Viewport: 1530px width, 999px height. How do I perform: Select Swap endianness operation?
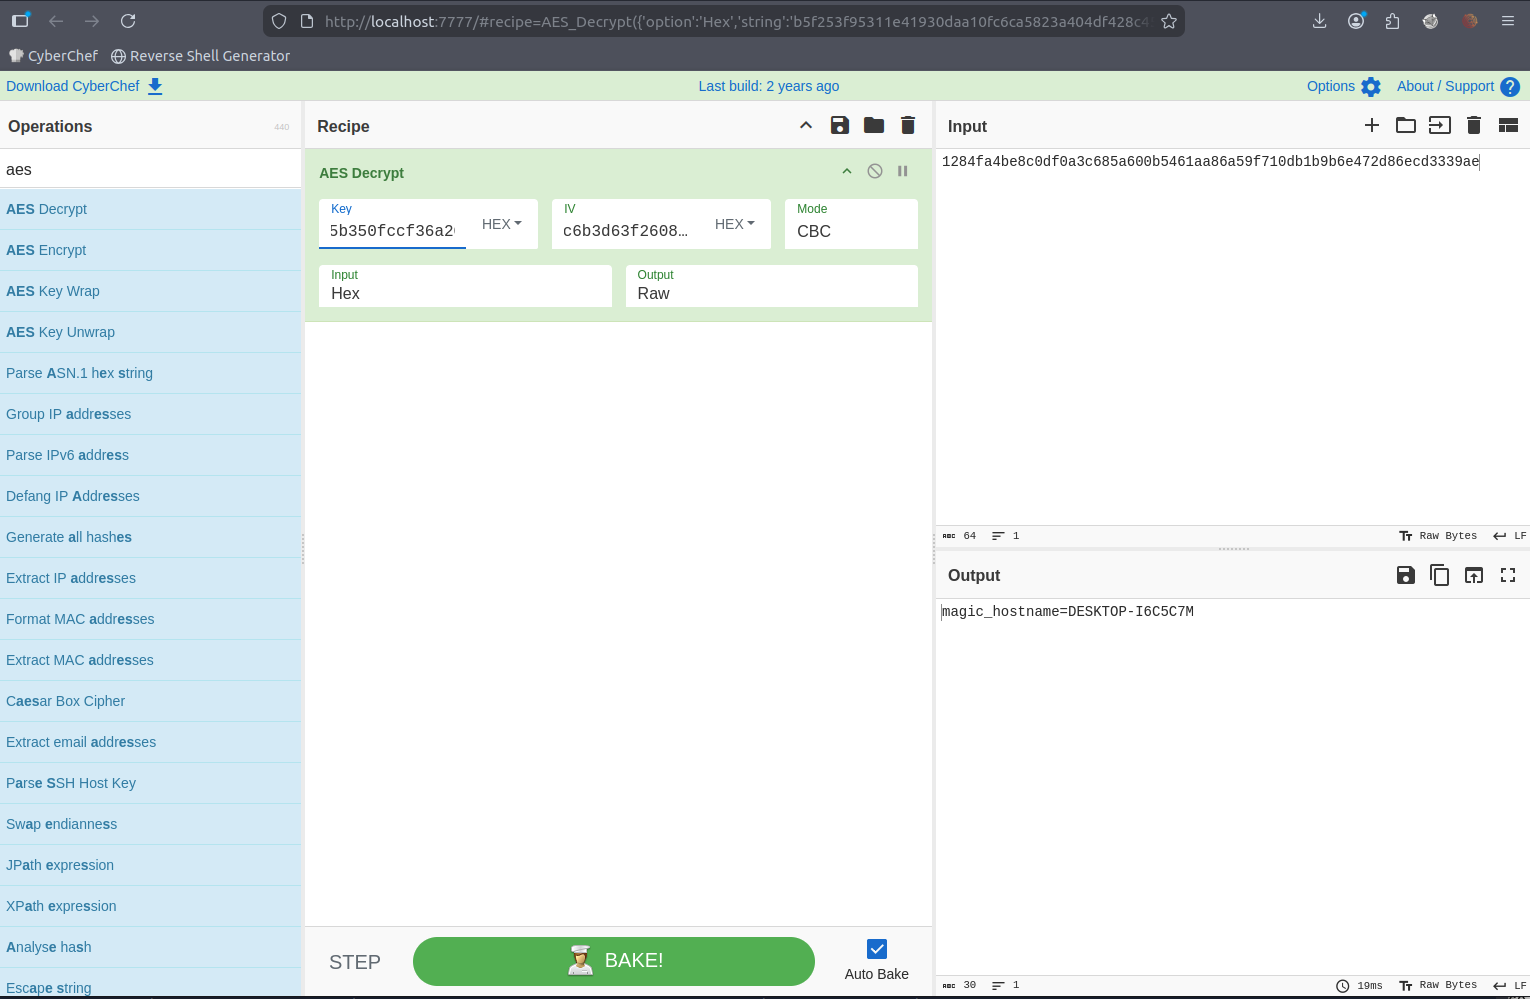point(150,824)
